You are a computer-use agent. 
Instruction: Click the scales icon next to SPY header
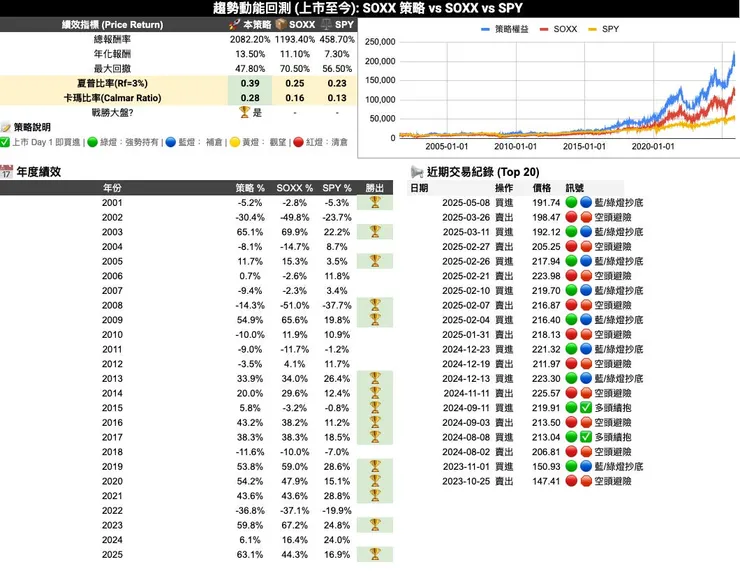pyautogui.click(x=326, y=24)
